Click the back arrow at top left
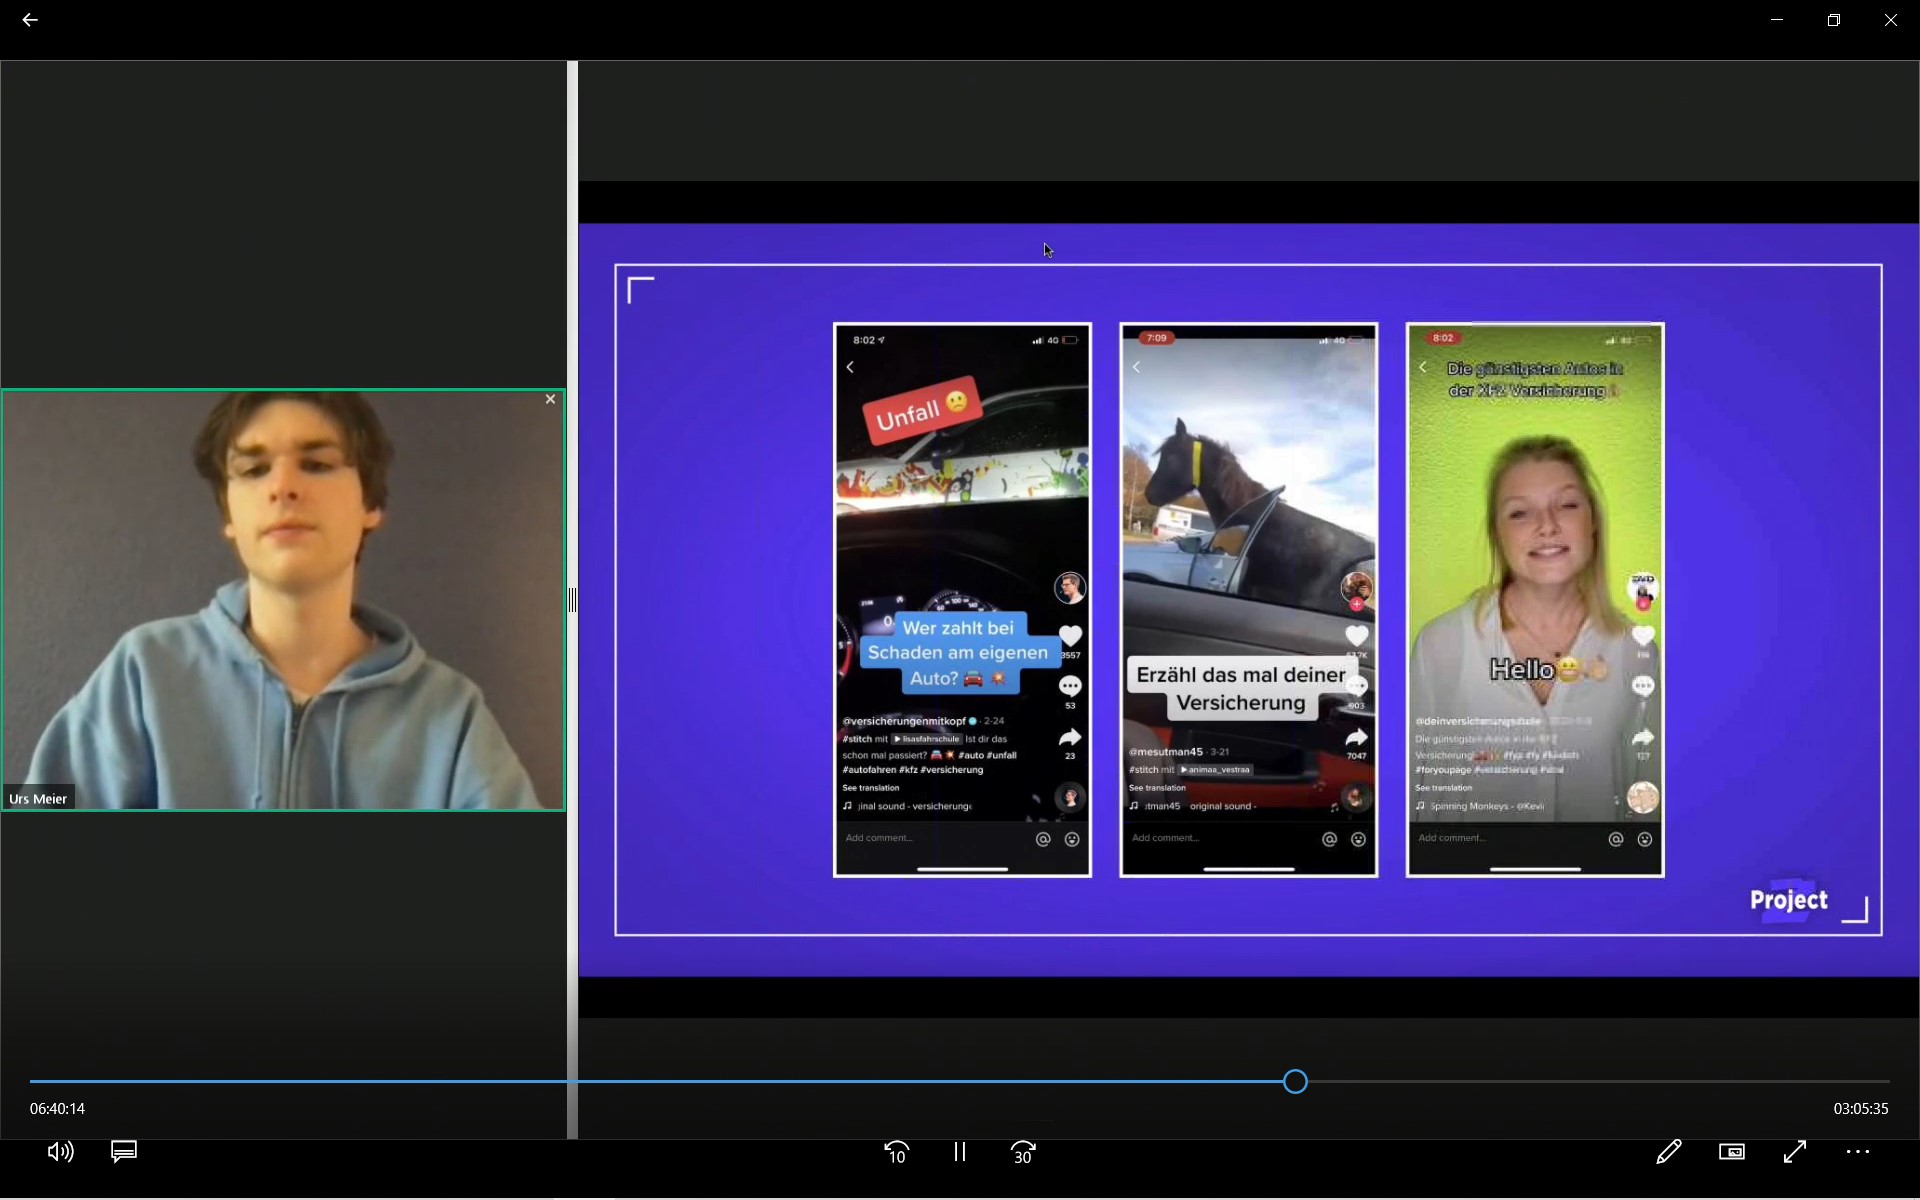The image size is (1920, 1200). click(30, 20)
